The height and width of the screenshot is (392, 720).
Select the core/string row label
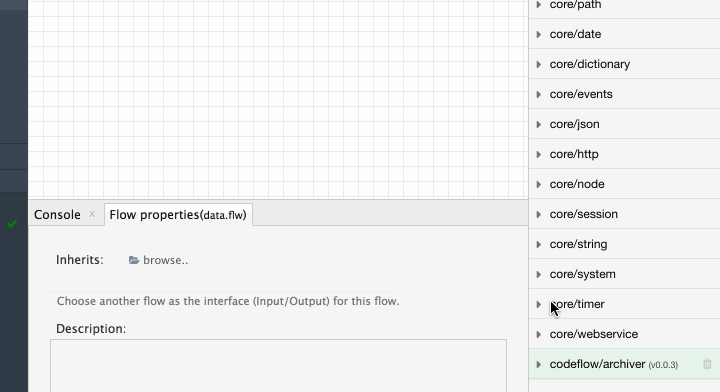pyautogui.click(x=578, y=244)
